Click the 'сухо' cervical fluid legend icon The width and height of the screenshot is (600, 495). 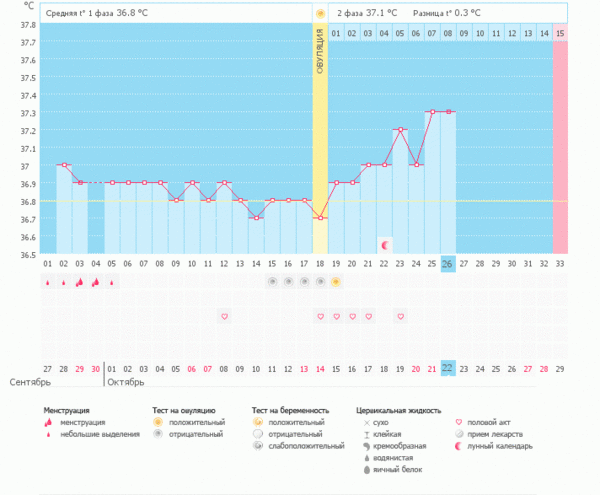pos(364,423)
